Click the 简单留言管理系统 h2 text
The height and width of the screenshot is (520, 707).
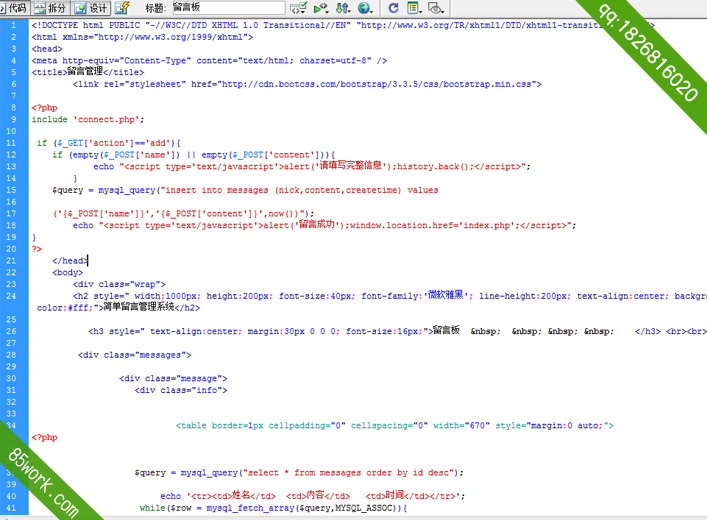(x=139, y=308)
